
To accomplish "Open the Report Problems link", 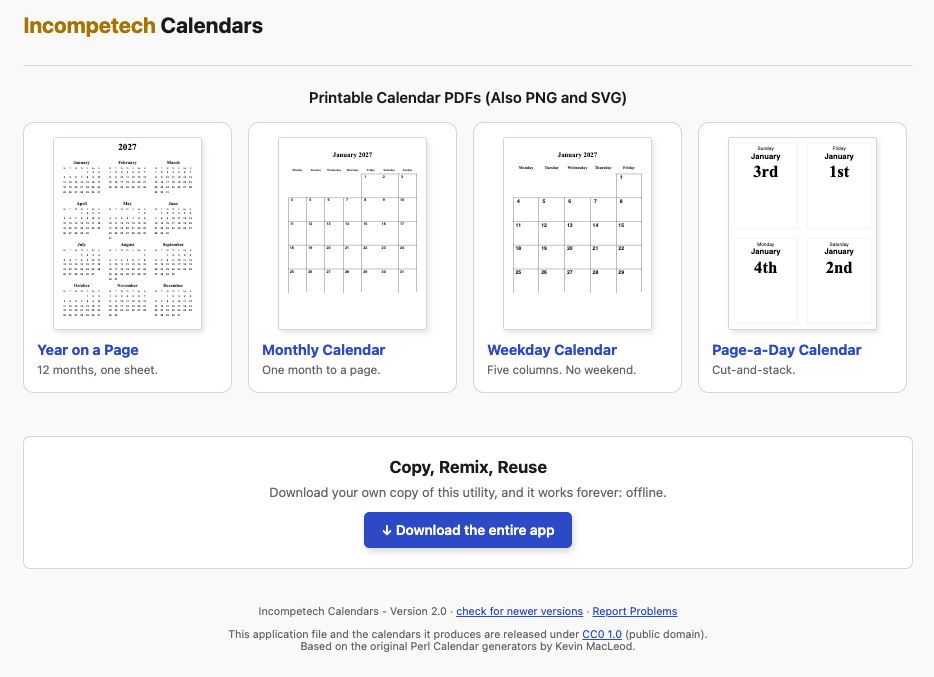I will tap(634, 612).
